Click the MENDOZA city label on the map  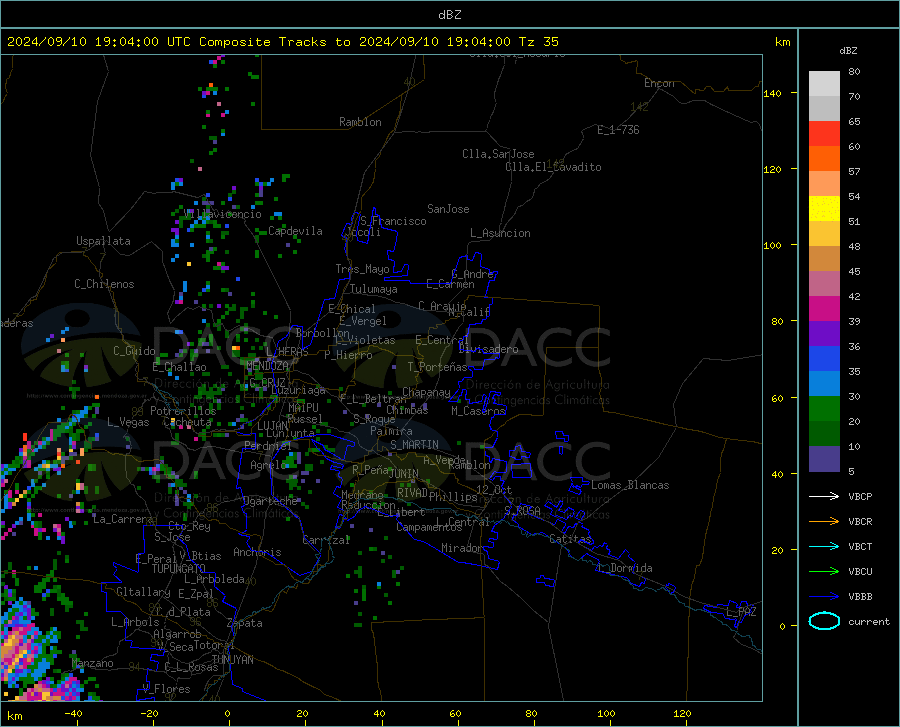point(267,366)
